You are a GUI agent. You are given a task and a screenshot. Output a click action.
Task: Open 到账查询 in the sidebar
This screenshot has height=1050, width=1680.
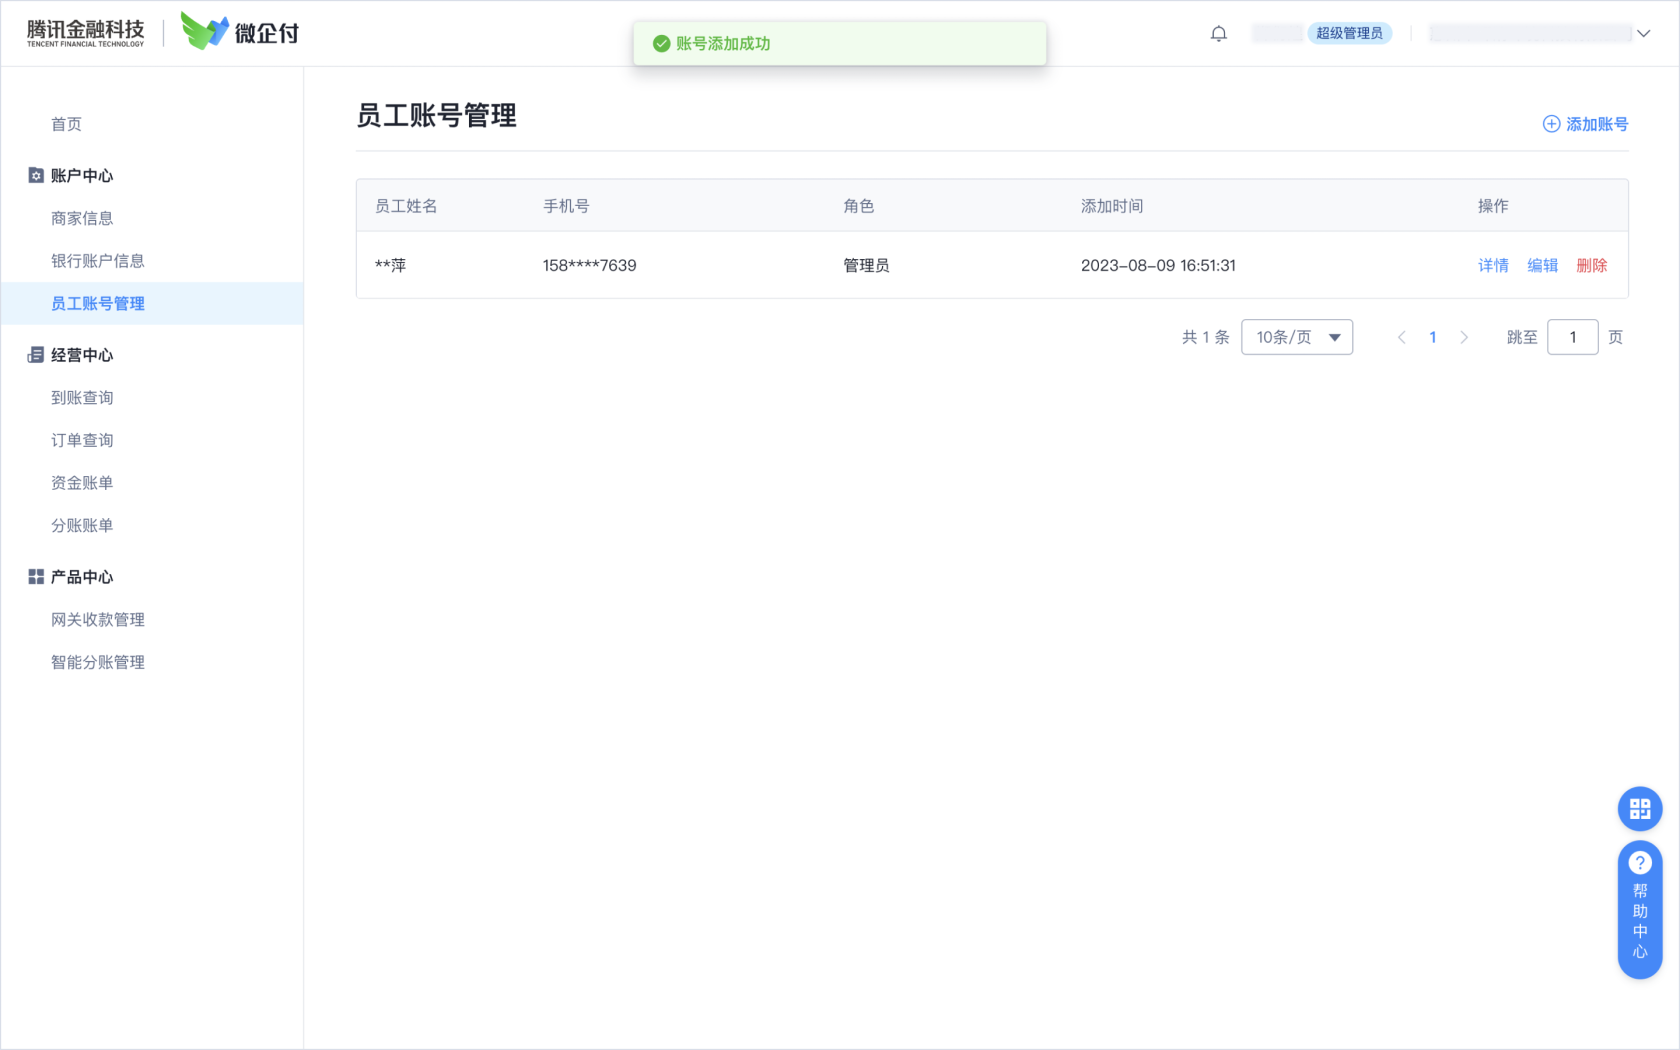tap(82, 398)
